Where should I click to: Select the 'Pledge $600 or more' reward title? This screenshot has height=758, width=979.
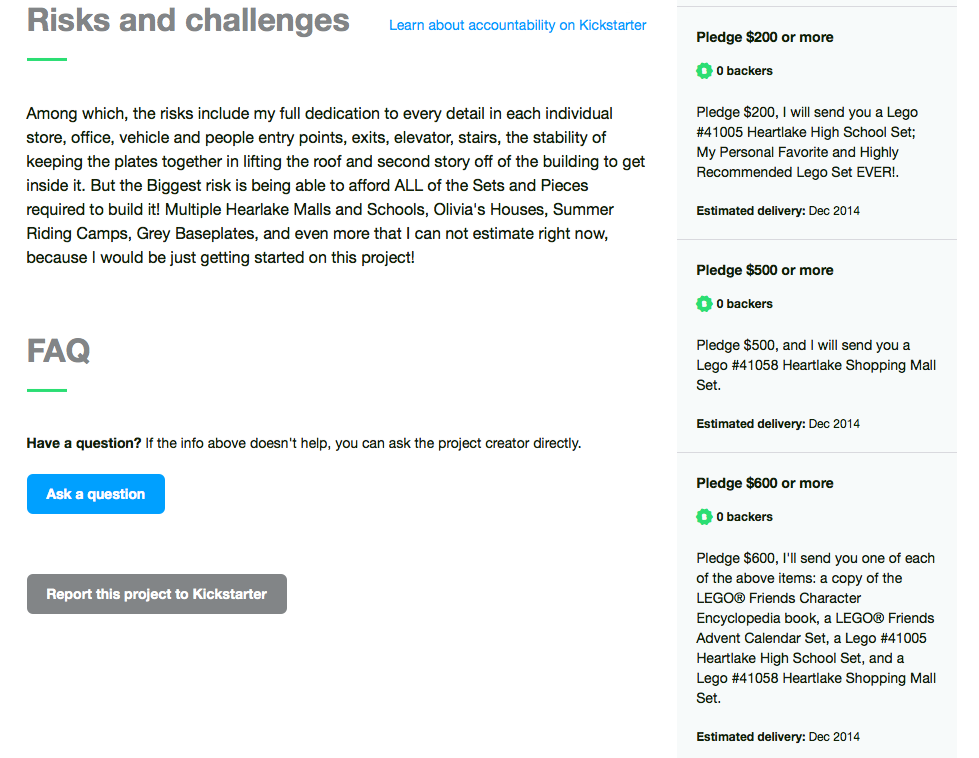(x=765, y=483)
